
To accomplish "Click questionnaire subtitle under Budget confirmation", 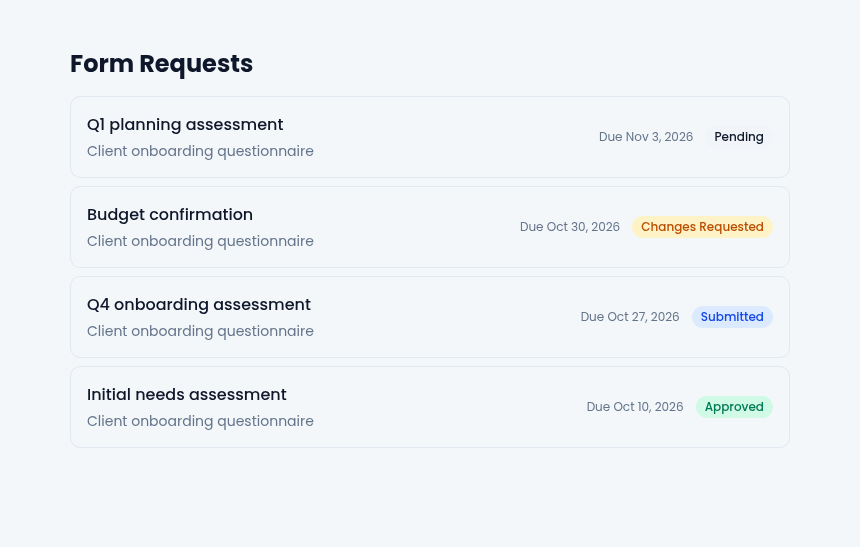I will click(x=200, y=241).
